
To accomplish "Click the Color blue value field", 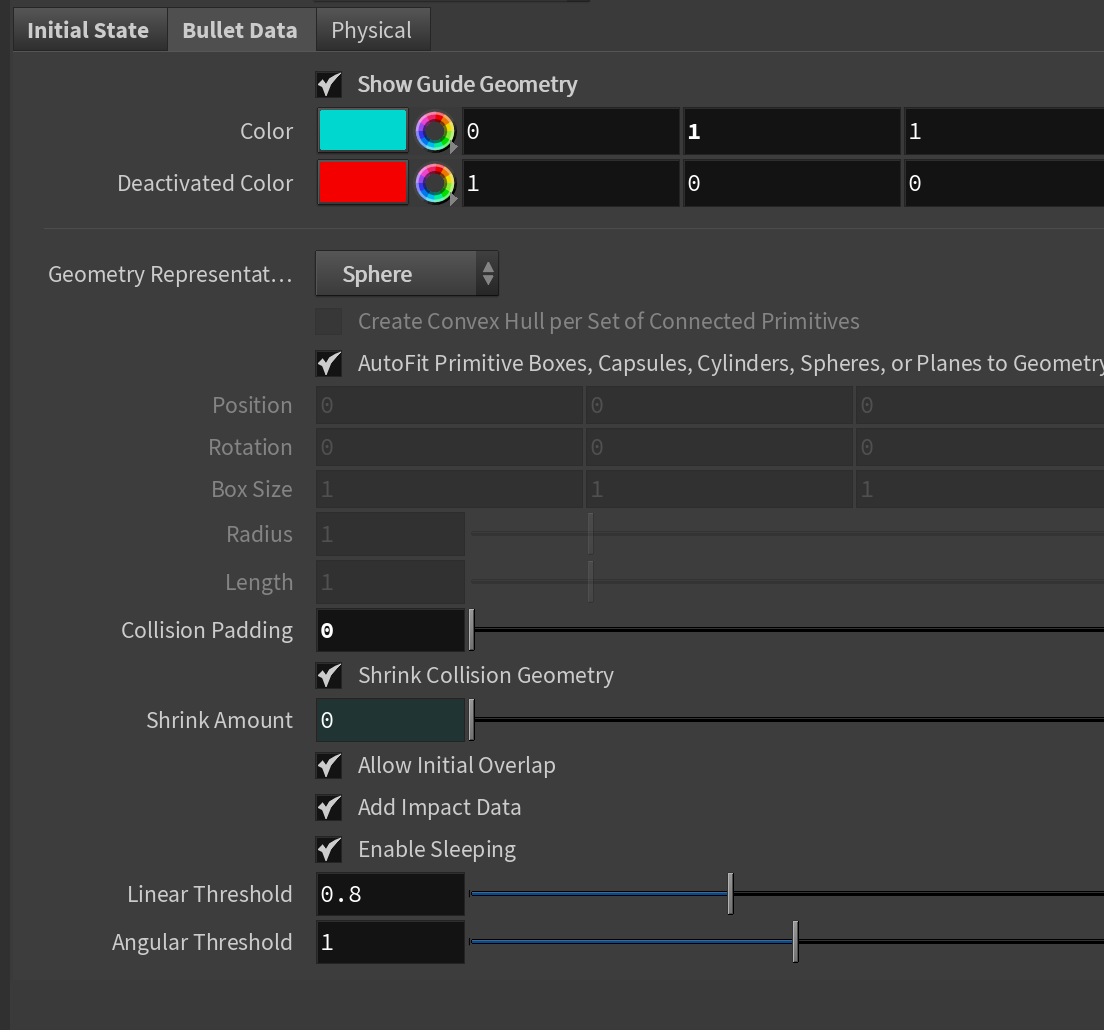I will click(x=1004, y=132).
